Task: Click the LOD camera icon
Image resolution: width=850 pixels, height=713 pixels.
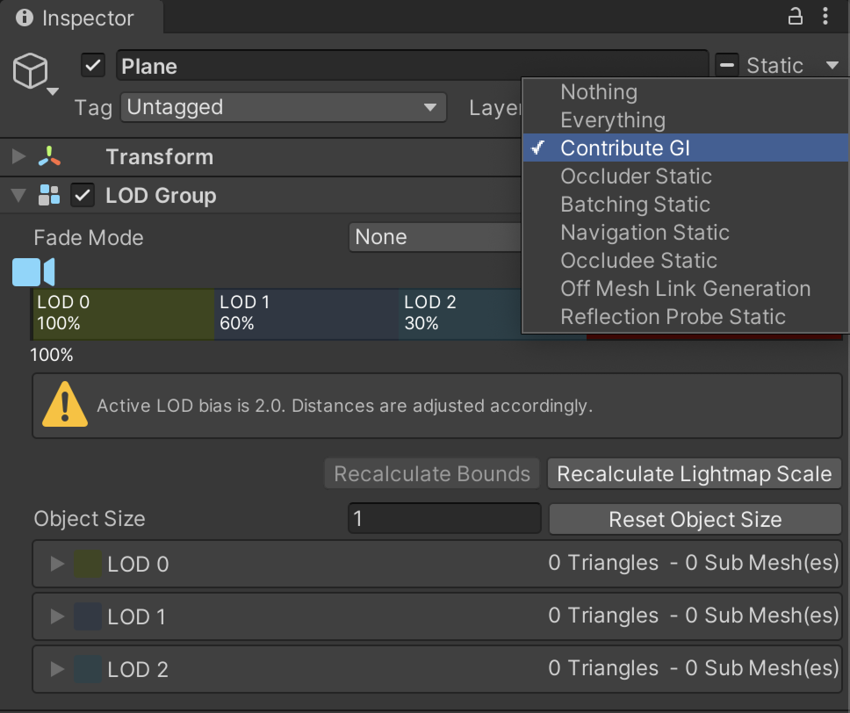Action: pyautogui.click(x=33, y=272)
